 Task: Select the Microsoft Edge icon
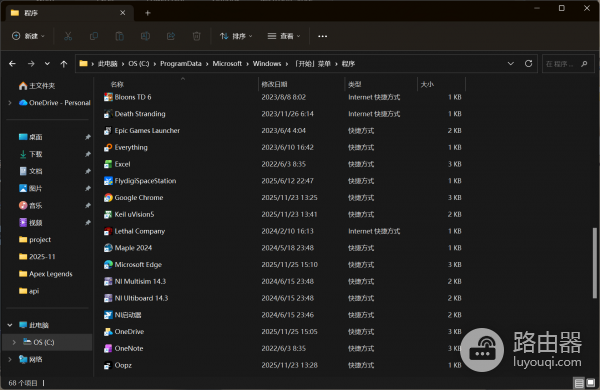click(108, 265)
